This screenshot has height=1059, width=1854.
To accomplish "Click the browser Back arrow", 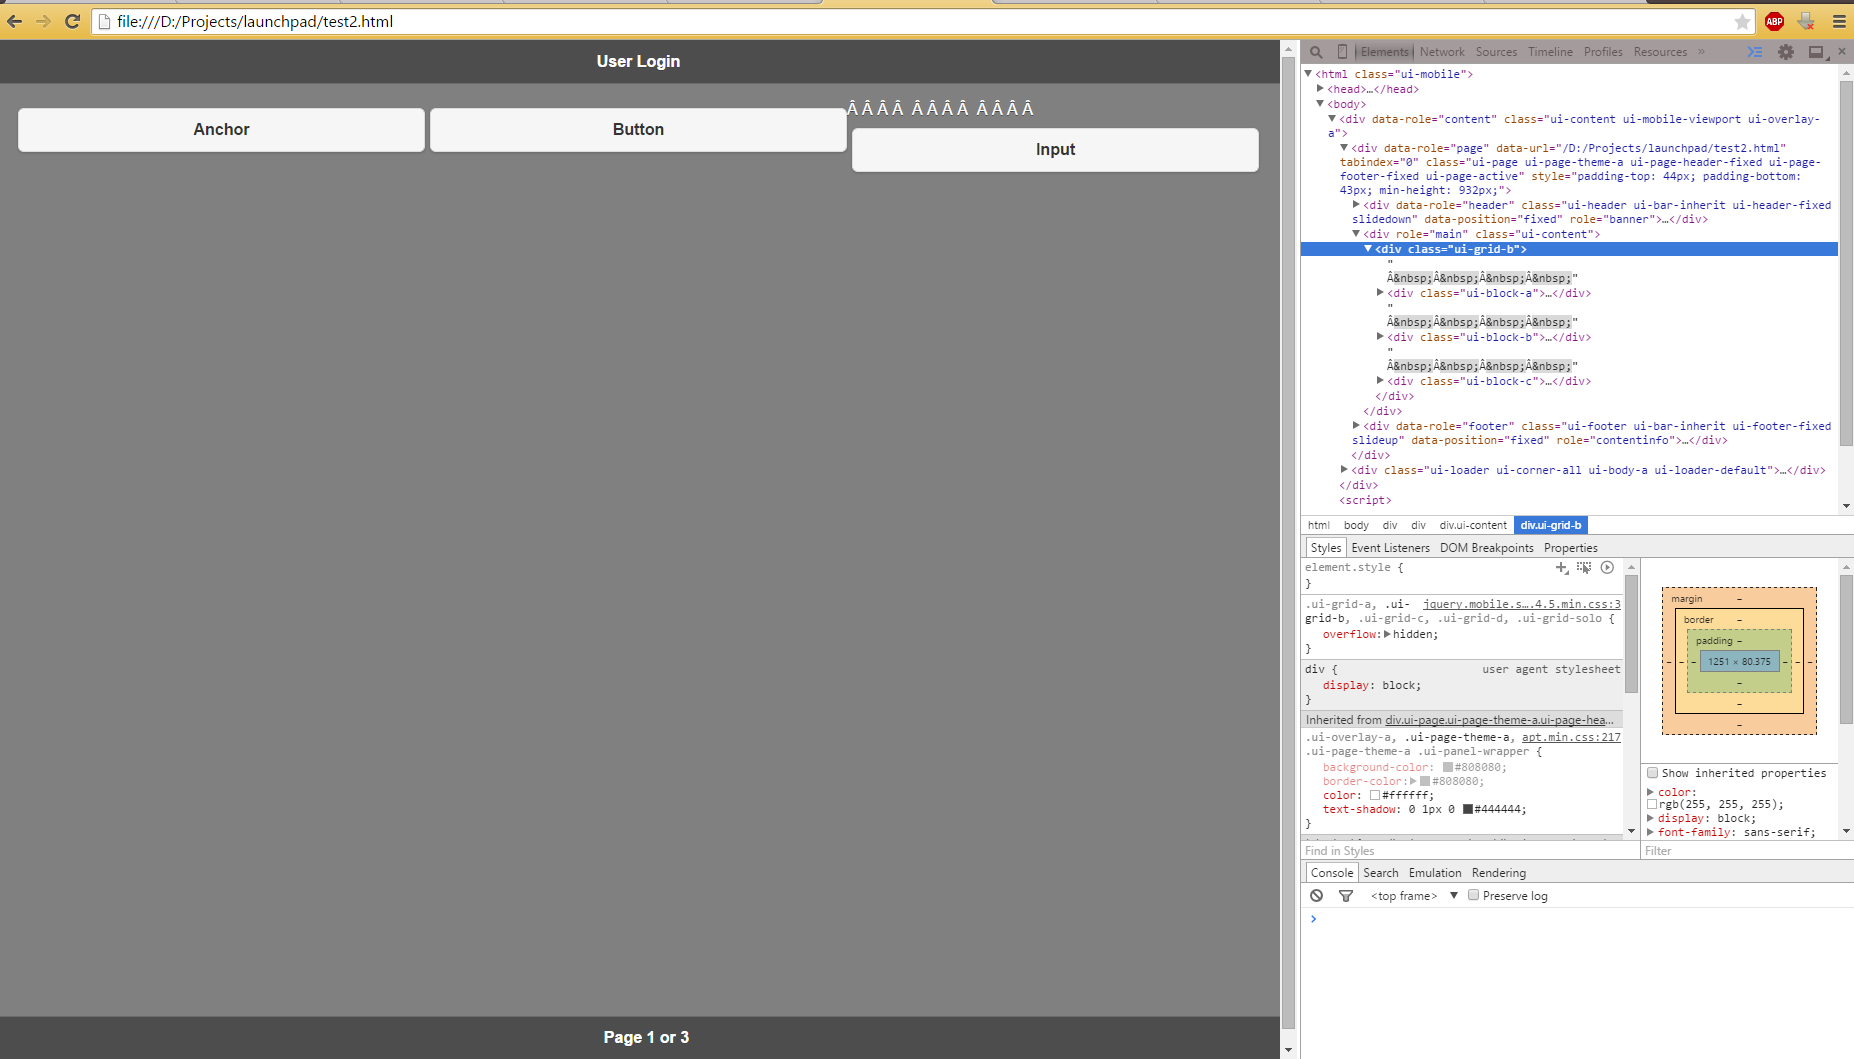I will coord(15,21).
